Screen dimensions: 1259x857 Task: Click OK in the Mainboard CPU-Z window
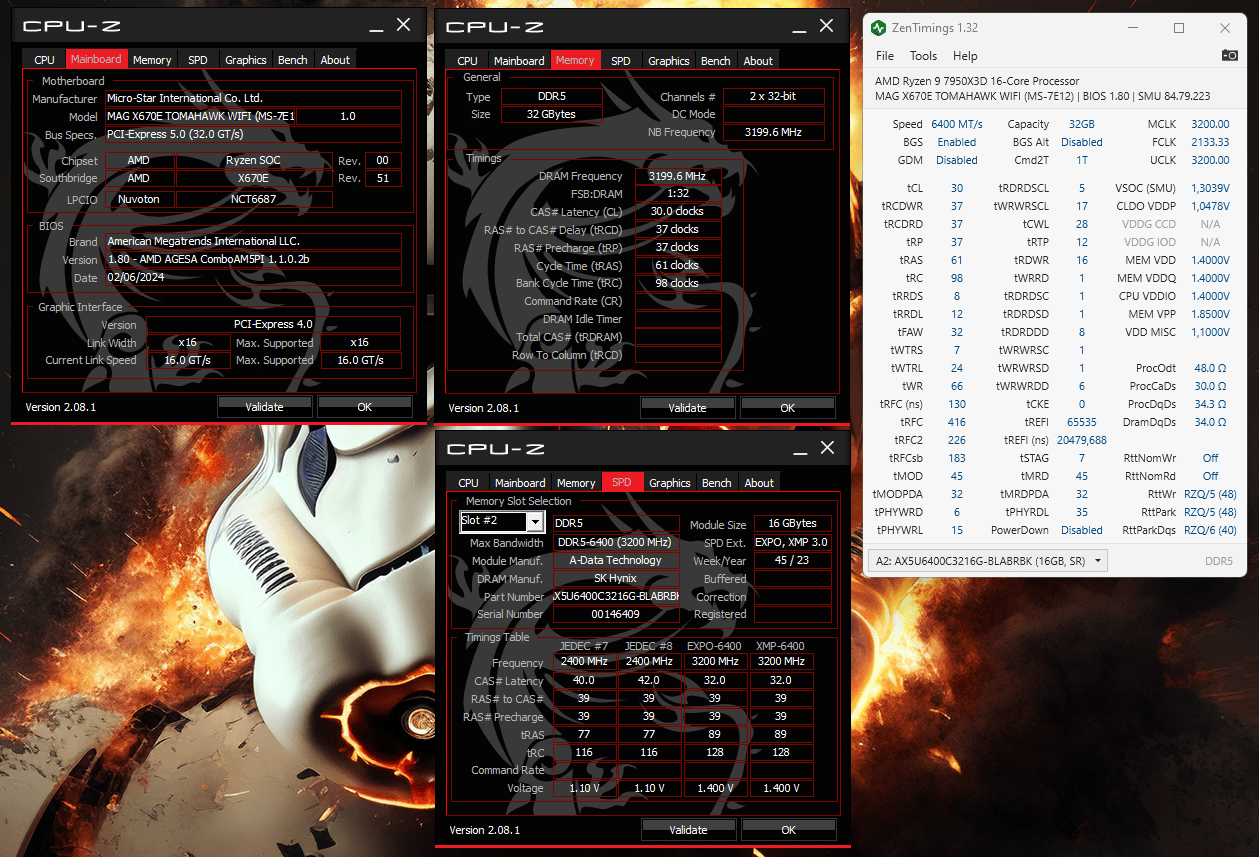364,406
